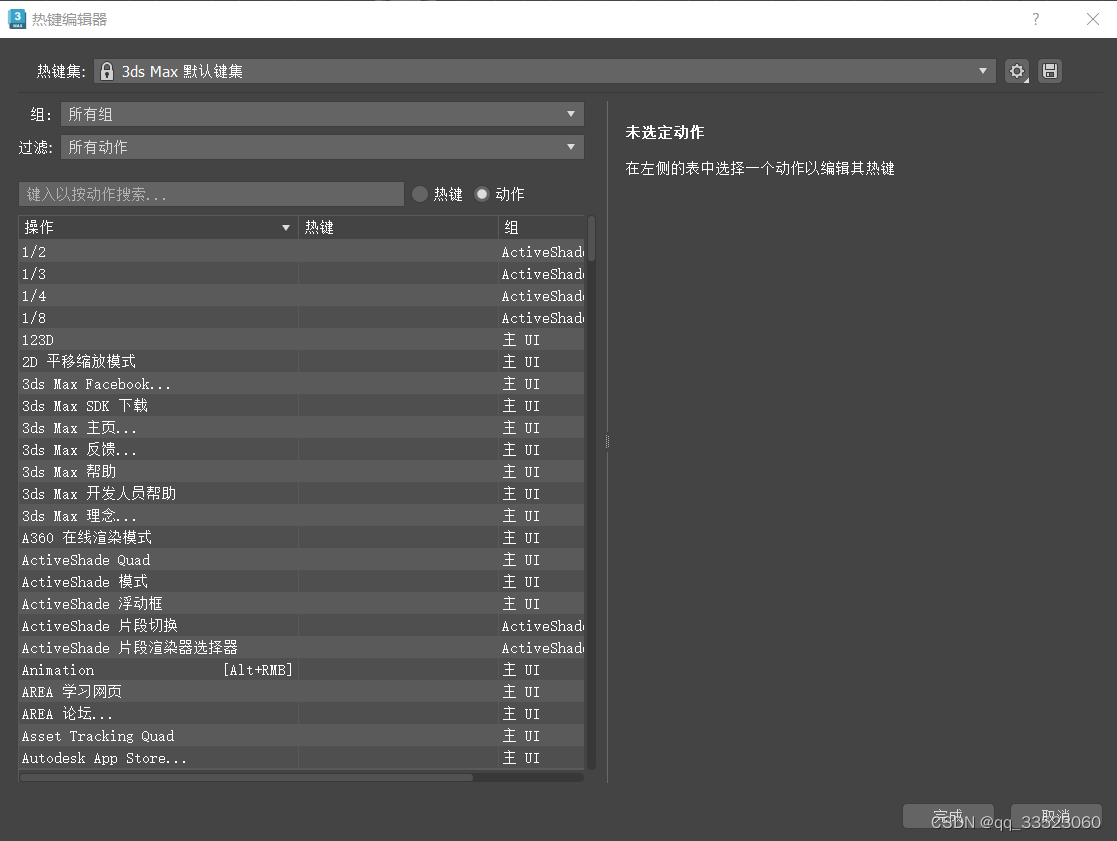
Task: Select the ActiveShade 浮动框 row
Action: tap(301, 604)
